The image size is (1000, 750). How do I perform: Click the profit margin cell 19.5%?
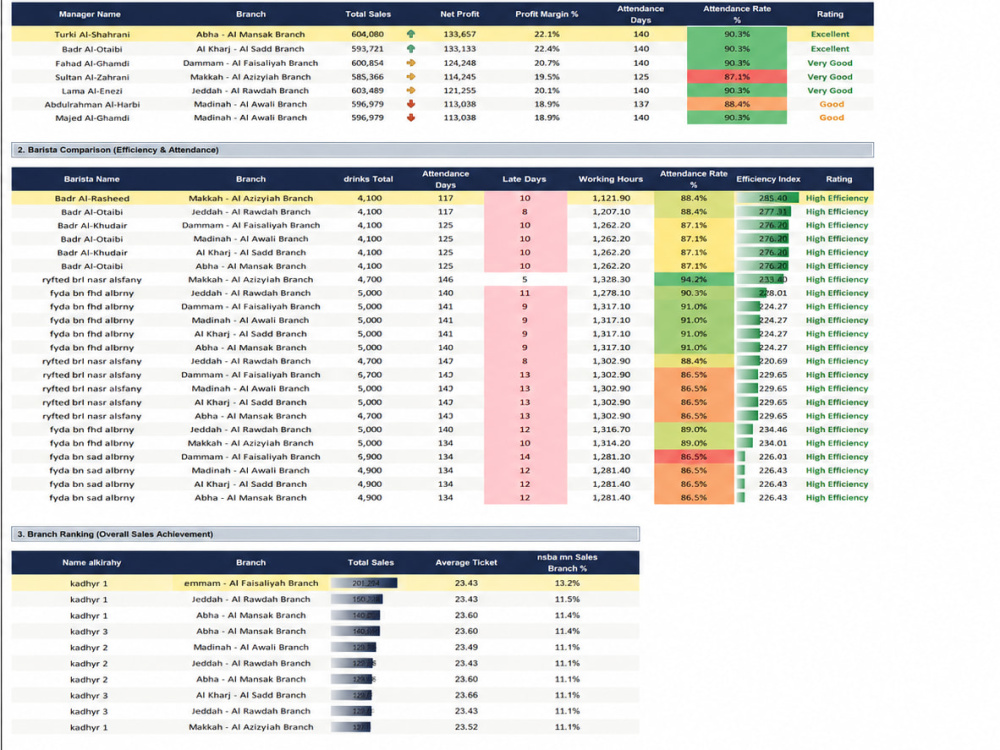tap(547, 77)
